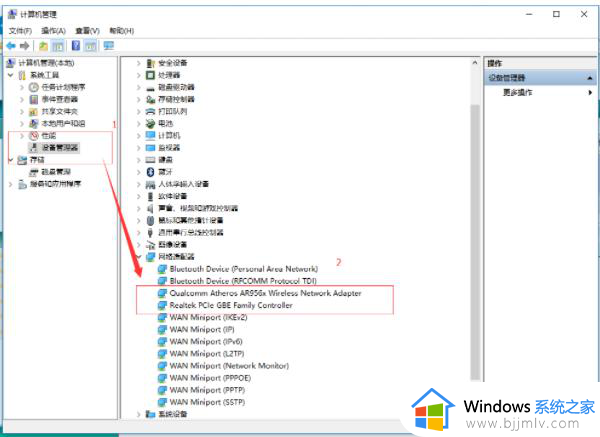Expand the 安全设备 device category
600x437 pixels.
(138, 62)
